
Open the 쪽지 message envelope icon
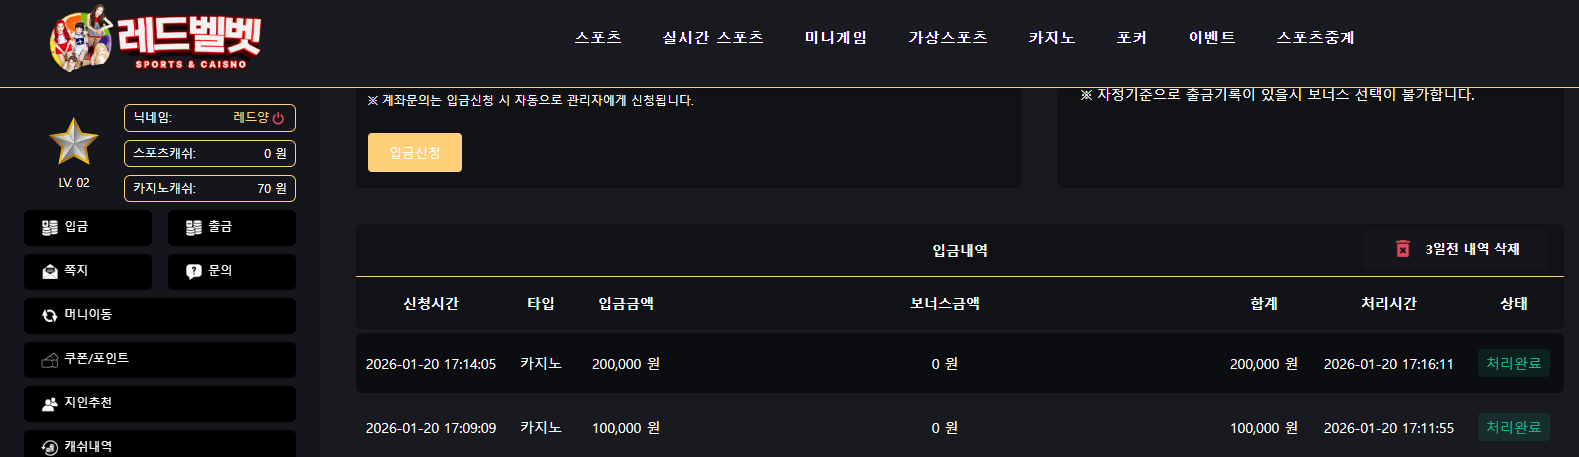click(x=50, y=271)
